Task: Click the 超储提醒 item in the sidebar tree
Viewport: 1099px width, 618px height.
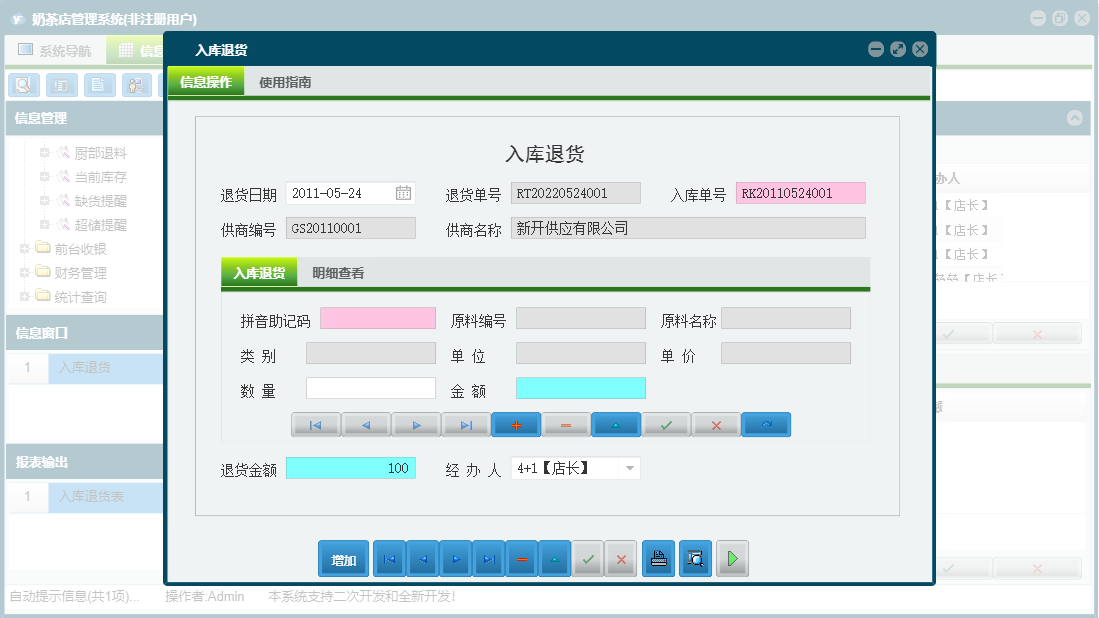Action: [100, 224]
